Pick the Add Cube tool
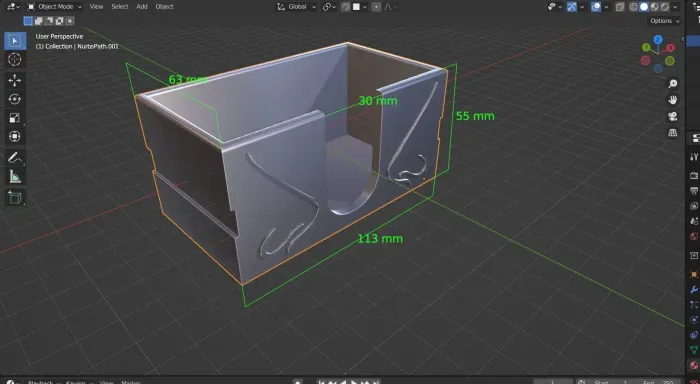The image size is (700, 384). tap(15, 197)
